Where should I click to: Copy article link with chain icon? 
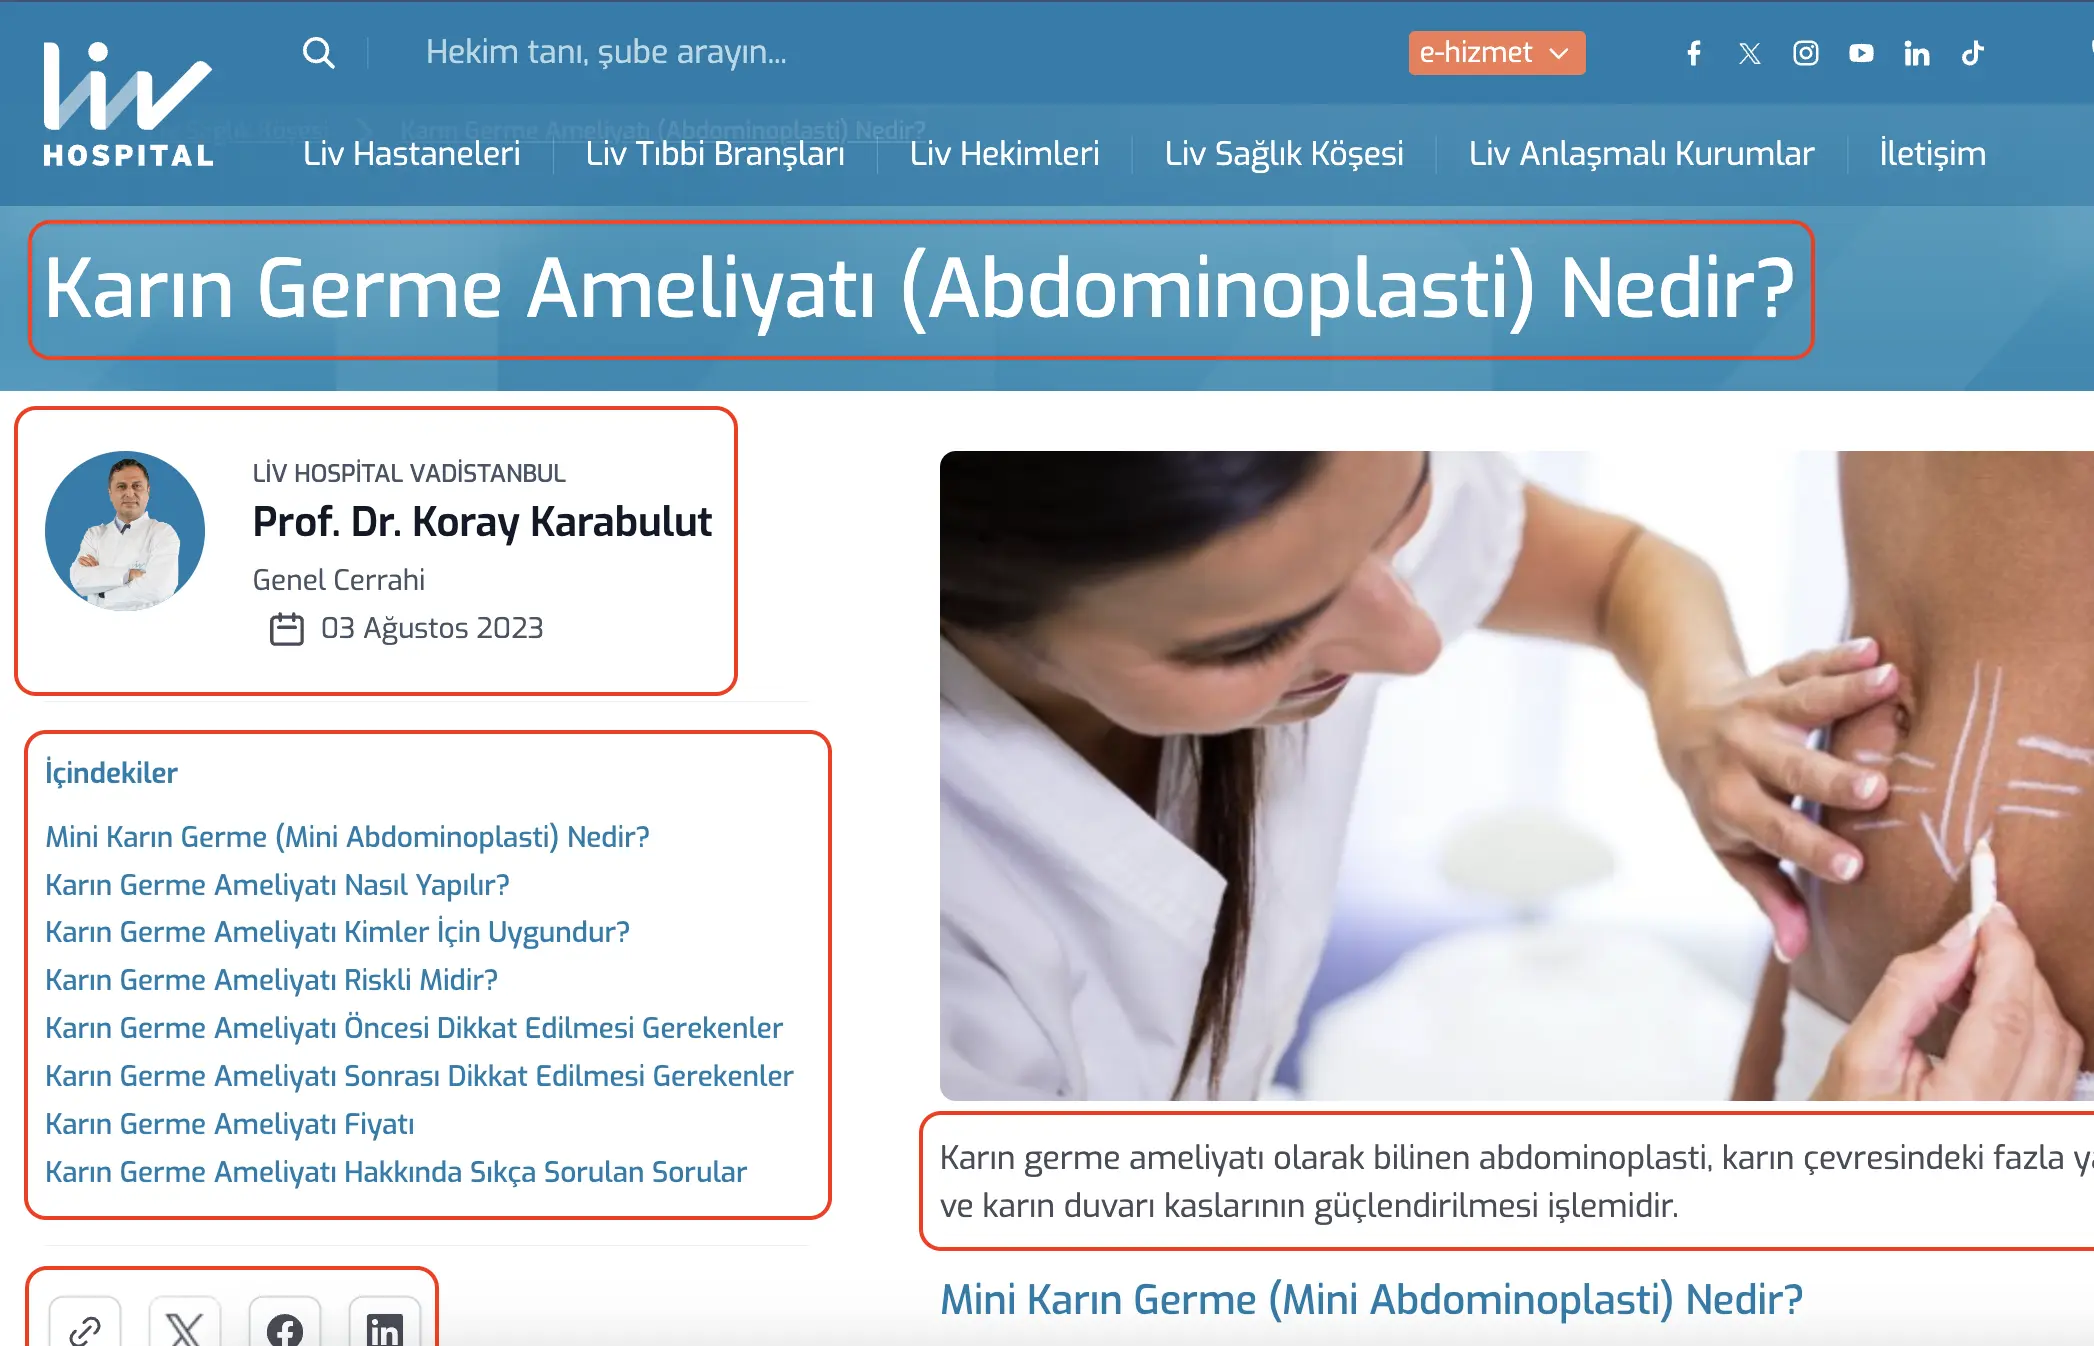pyautogui.click(x=85, y=1322)
